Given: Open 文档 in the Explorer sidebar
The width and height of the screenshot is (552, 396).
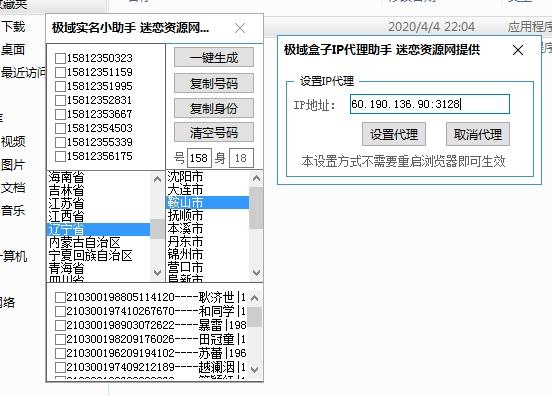Looking at the screenshot, I should pyautogui.click(x=13, y=188).
